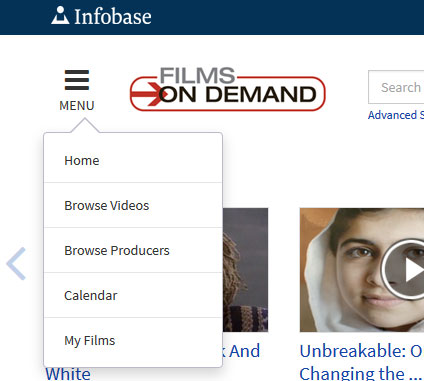This screenshot has width=424, height=381.
Task: Focus the Search input field
Action: click(396, 87)
